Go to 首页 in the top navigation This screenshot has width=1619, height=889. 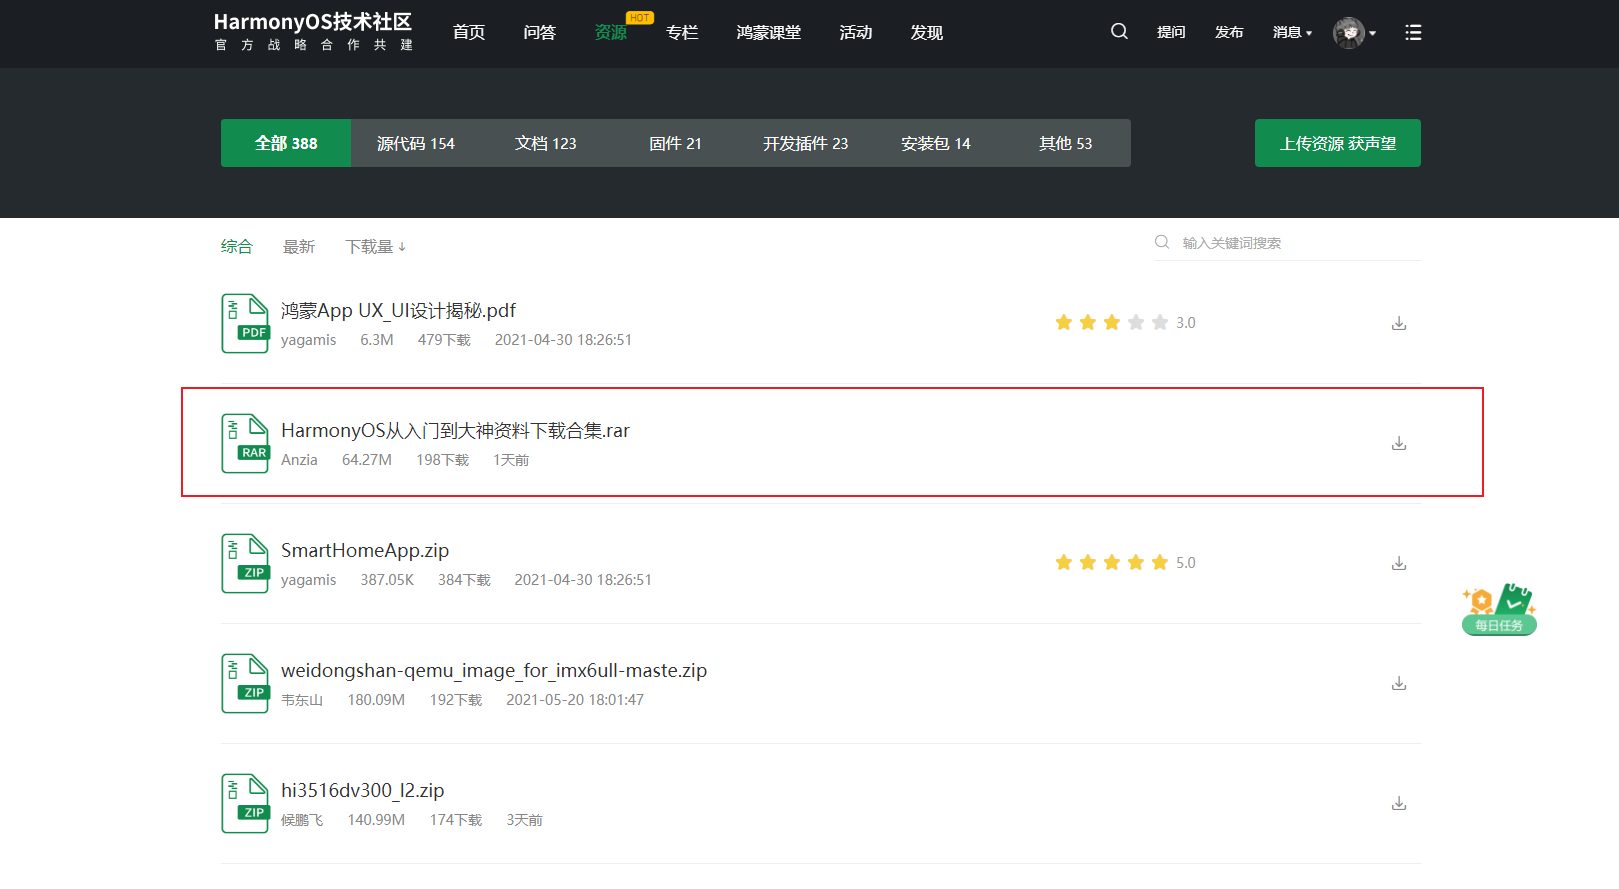(x=469, y=32)
